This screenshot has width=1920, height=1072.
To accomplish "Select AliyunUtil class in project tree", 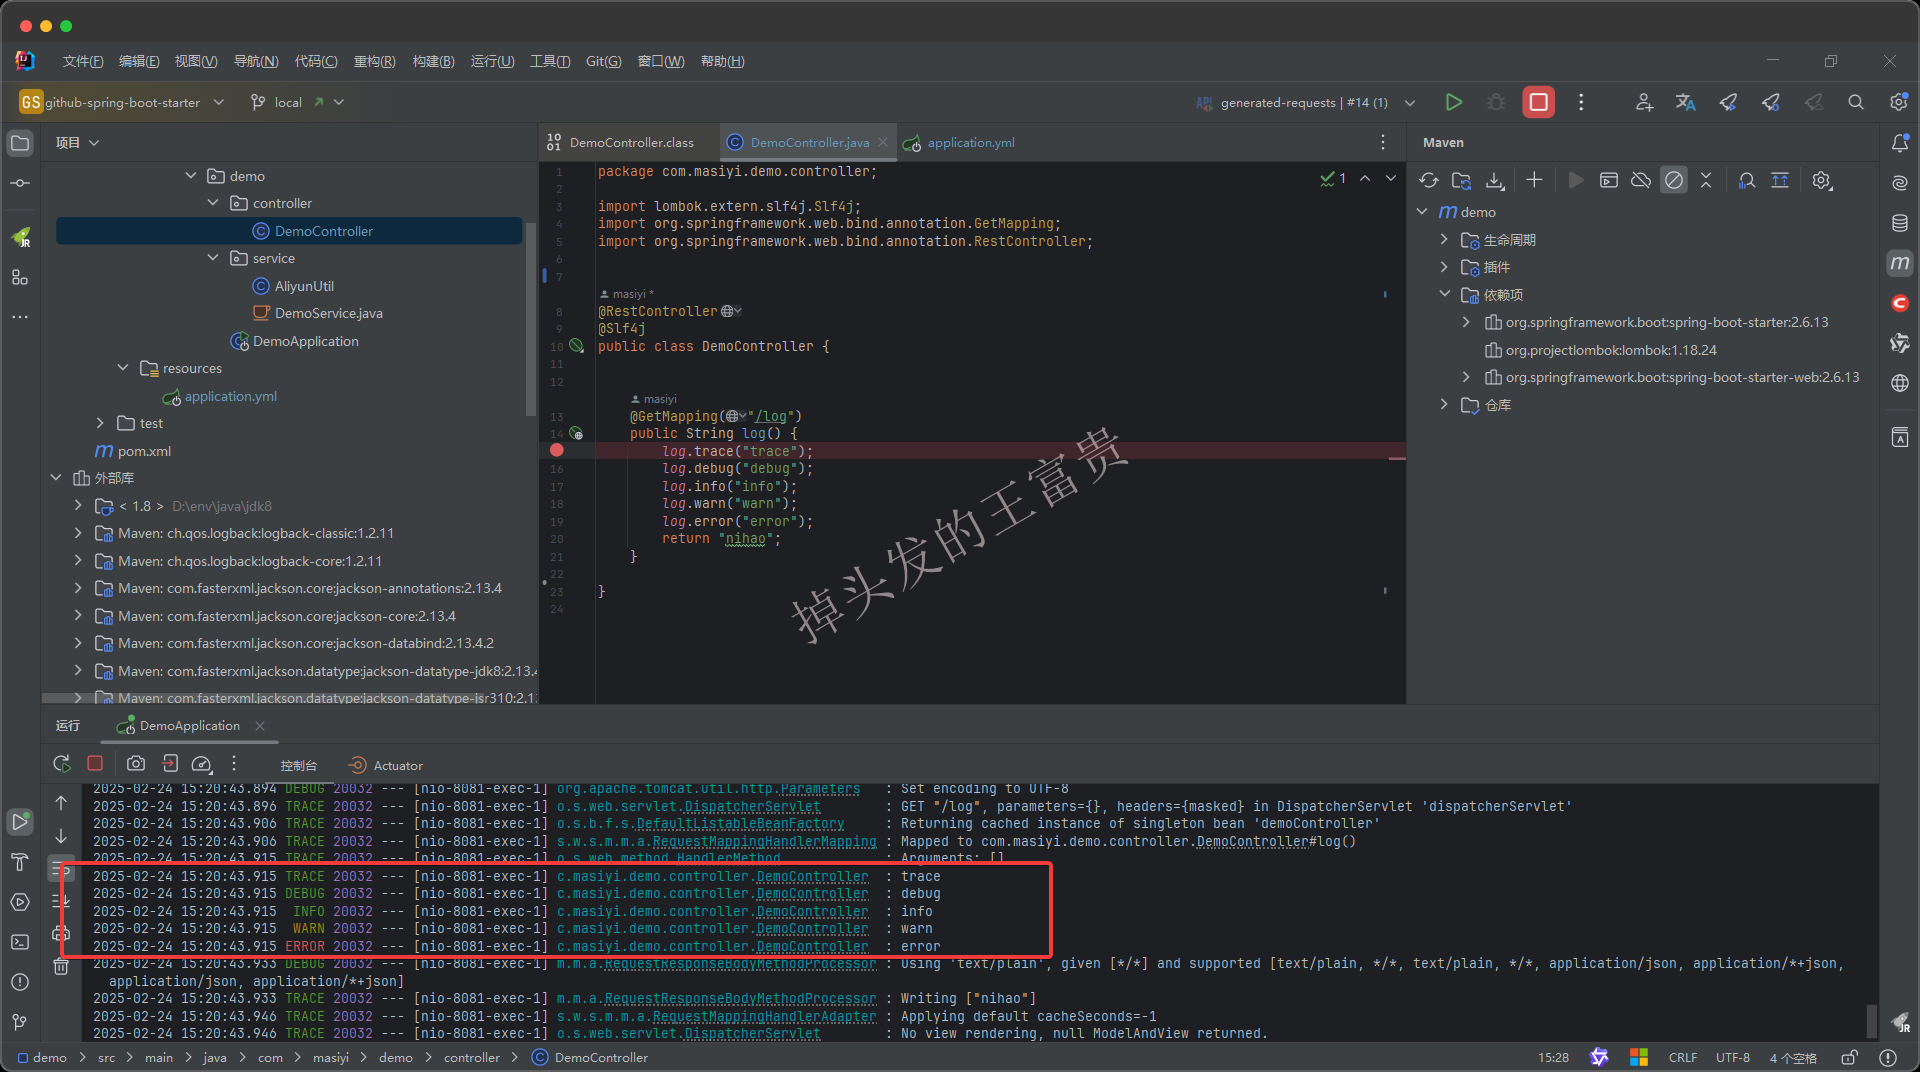I will (x=304, y=286).
